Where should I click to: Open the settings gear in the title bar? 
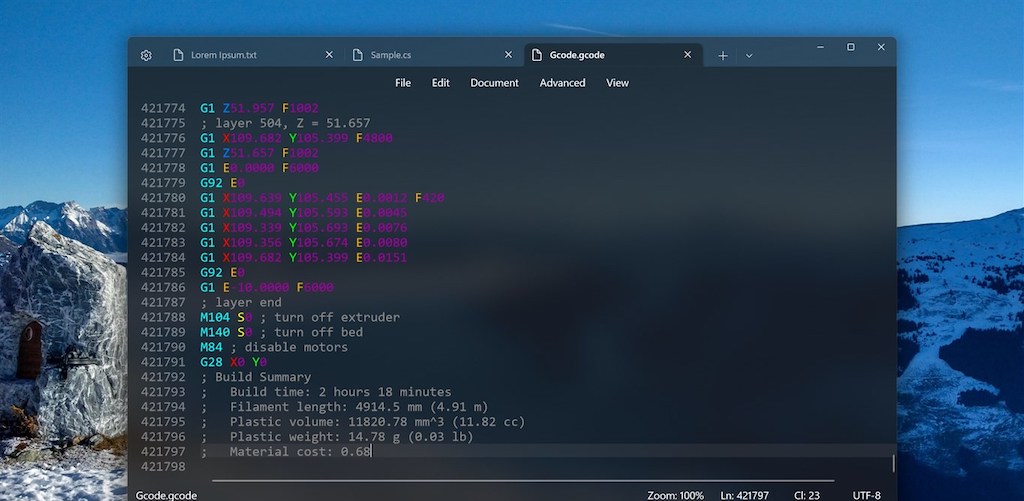pyautogui.click(x=146, y=55)
